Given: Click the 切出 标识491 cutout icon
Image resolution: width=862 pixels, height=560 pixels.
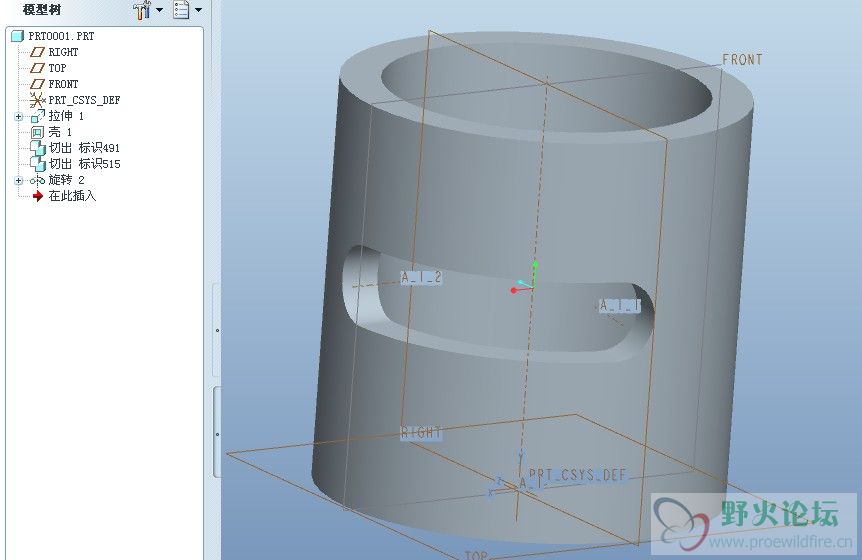Looking at the screenshot, I should 37,148.
